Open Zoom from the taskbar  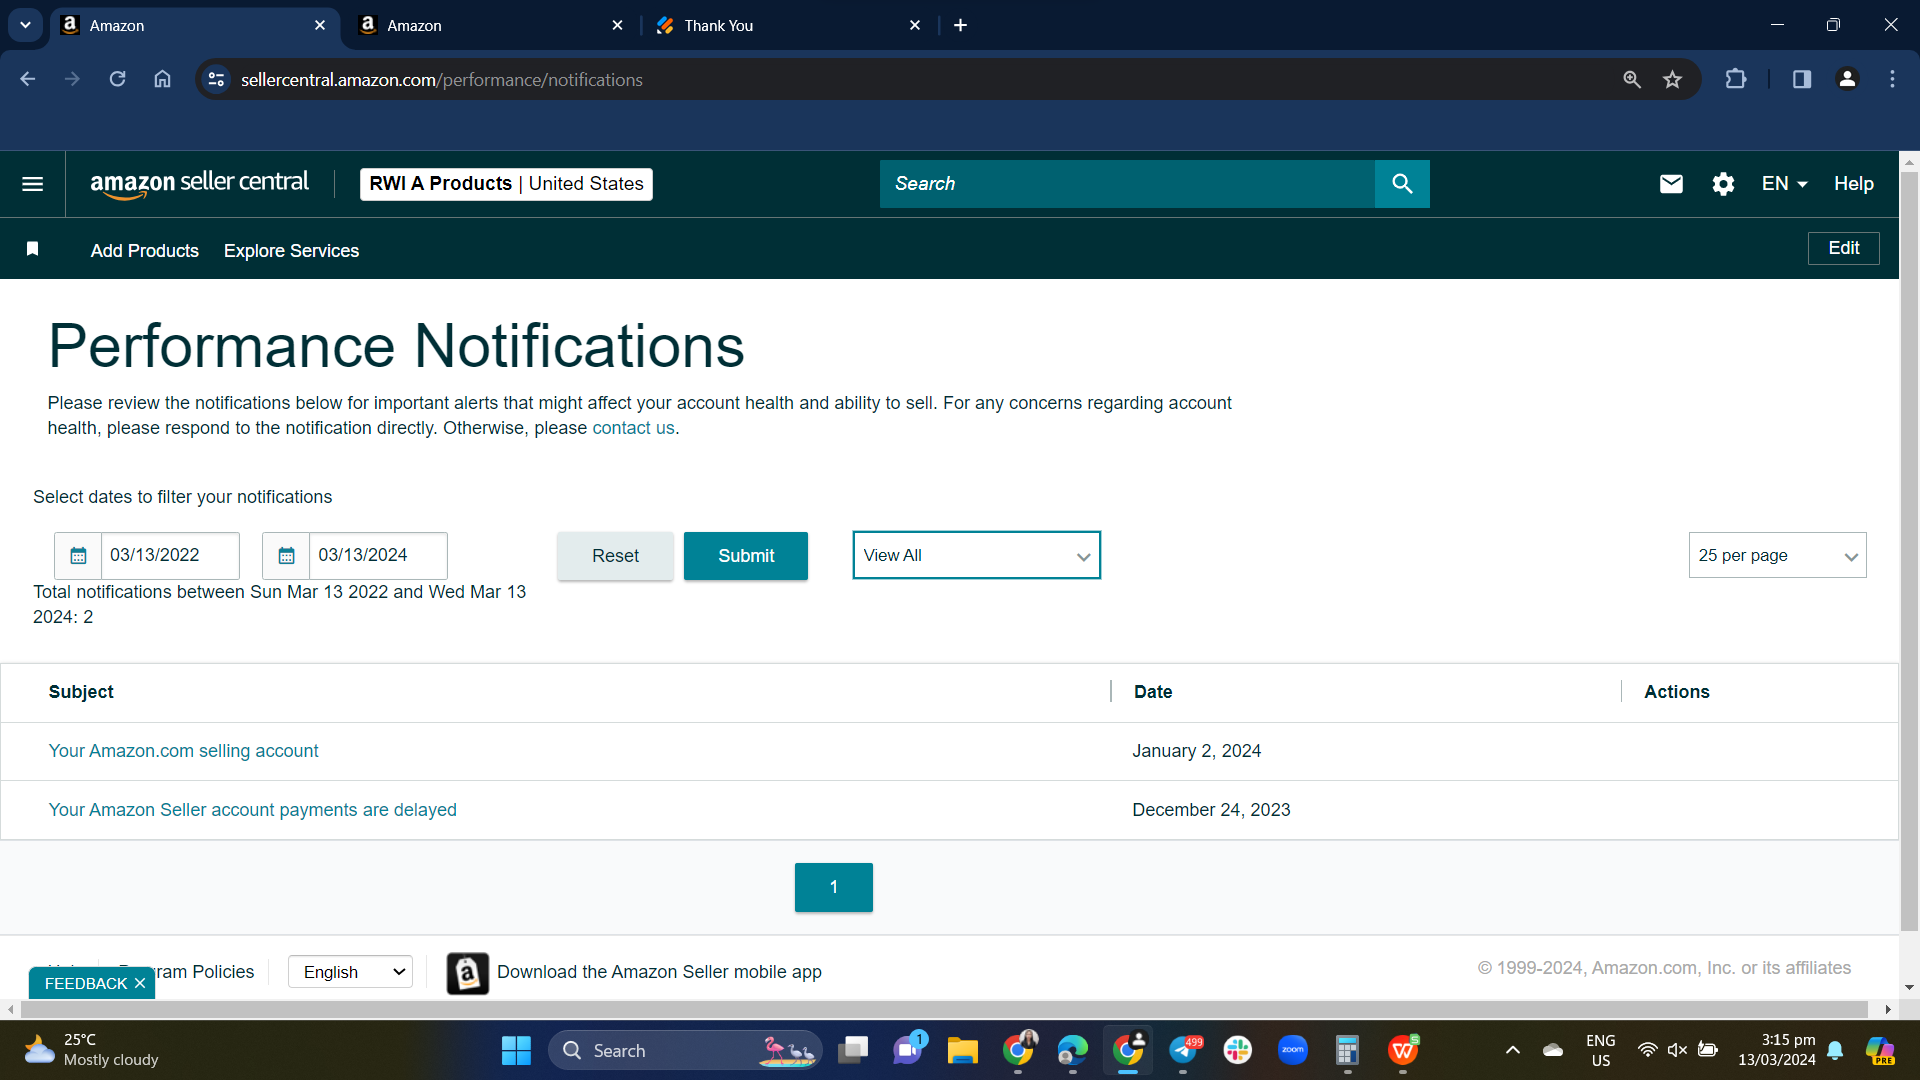[x=1292, y=1051]
